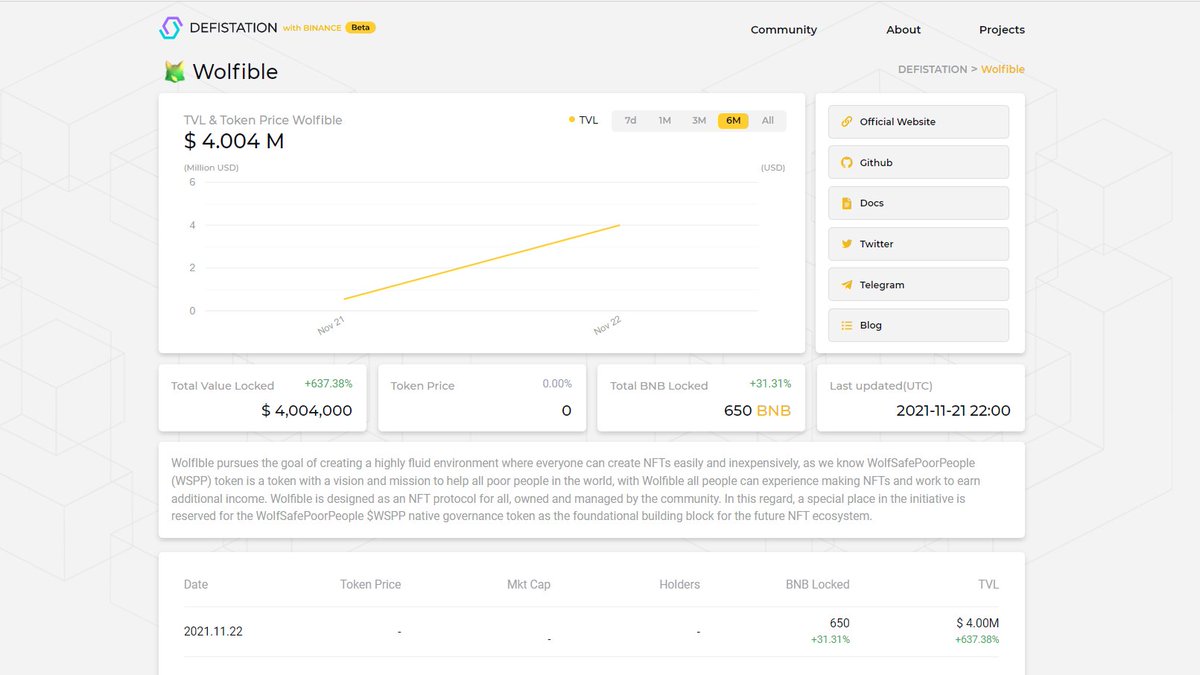Click the Blog list icon

[x=846, y=325]
